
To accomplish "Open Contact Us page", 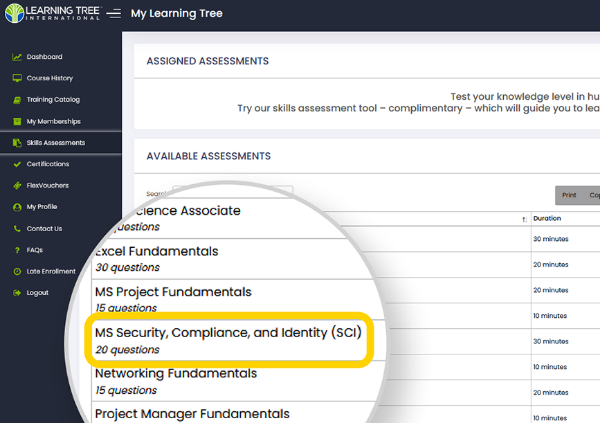I will 44,229.
